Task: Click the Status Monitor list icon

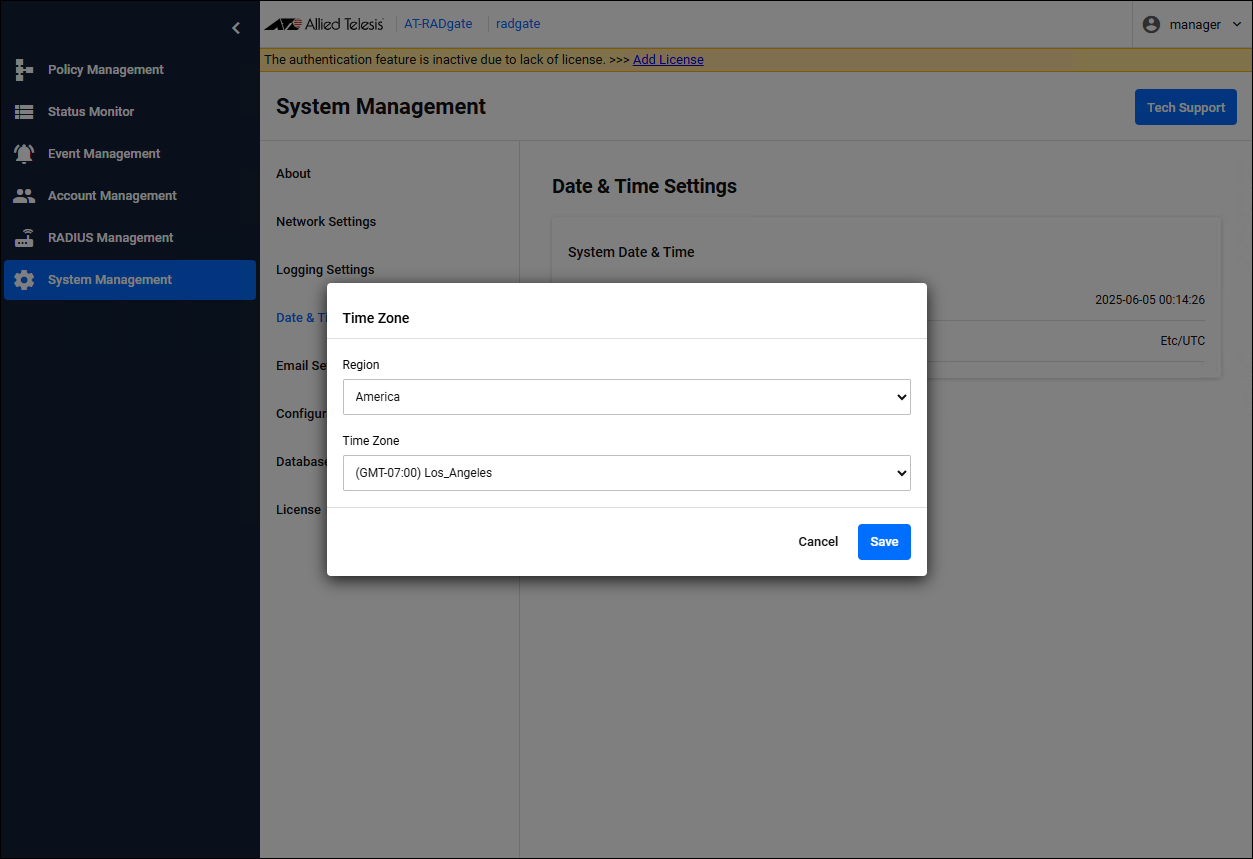Action: [x=24, y=112]
